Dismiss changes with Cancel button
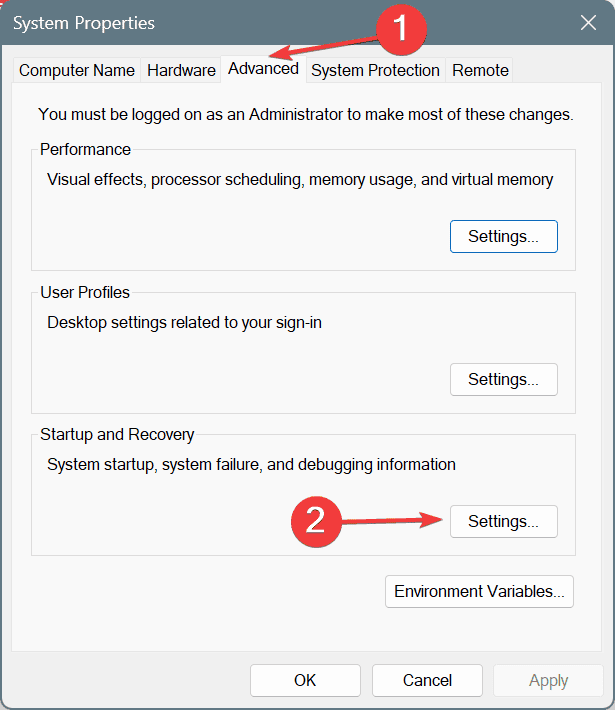The height and width of the screenshot is (710, 615). click(427, 680)
